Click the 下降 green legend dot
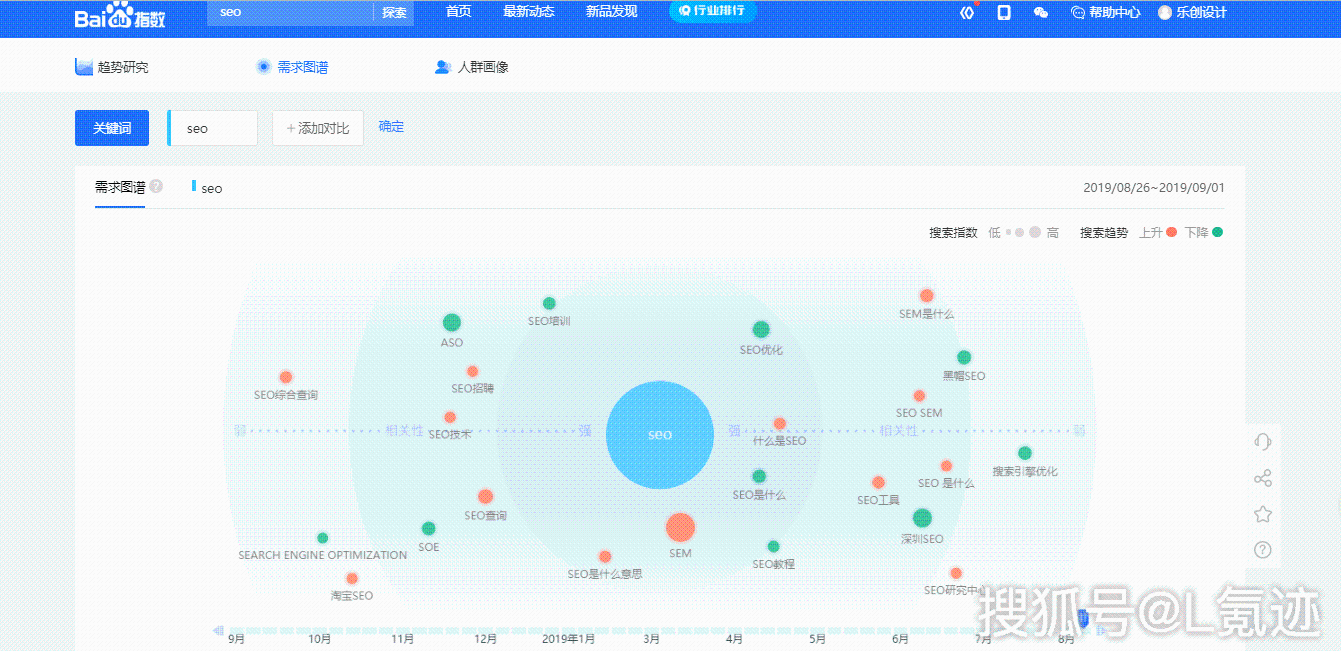1341x651 pixels. tap(1217, 232)
